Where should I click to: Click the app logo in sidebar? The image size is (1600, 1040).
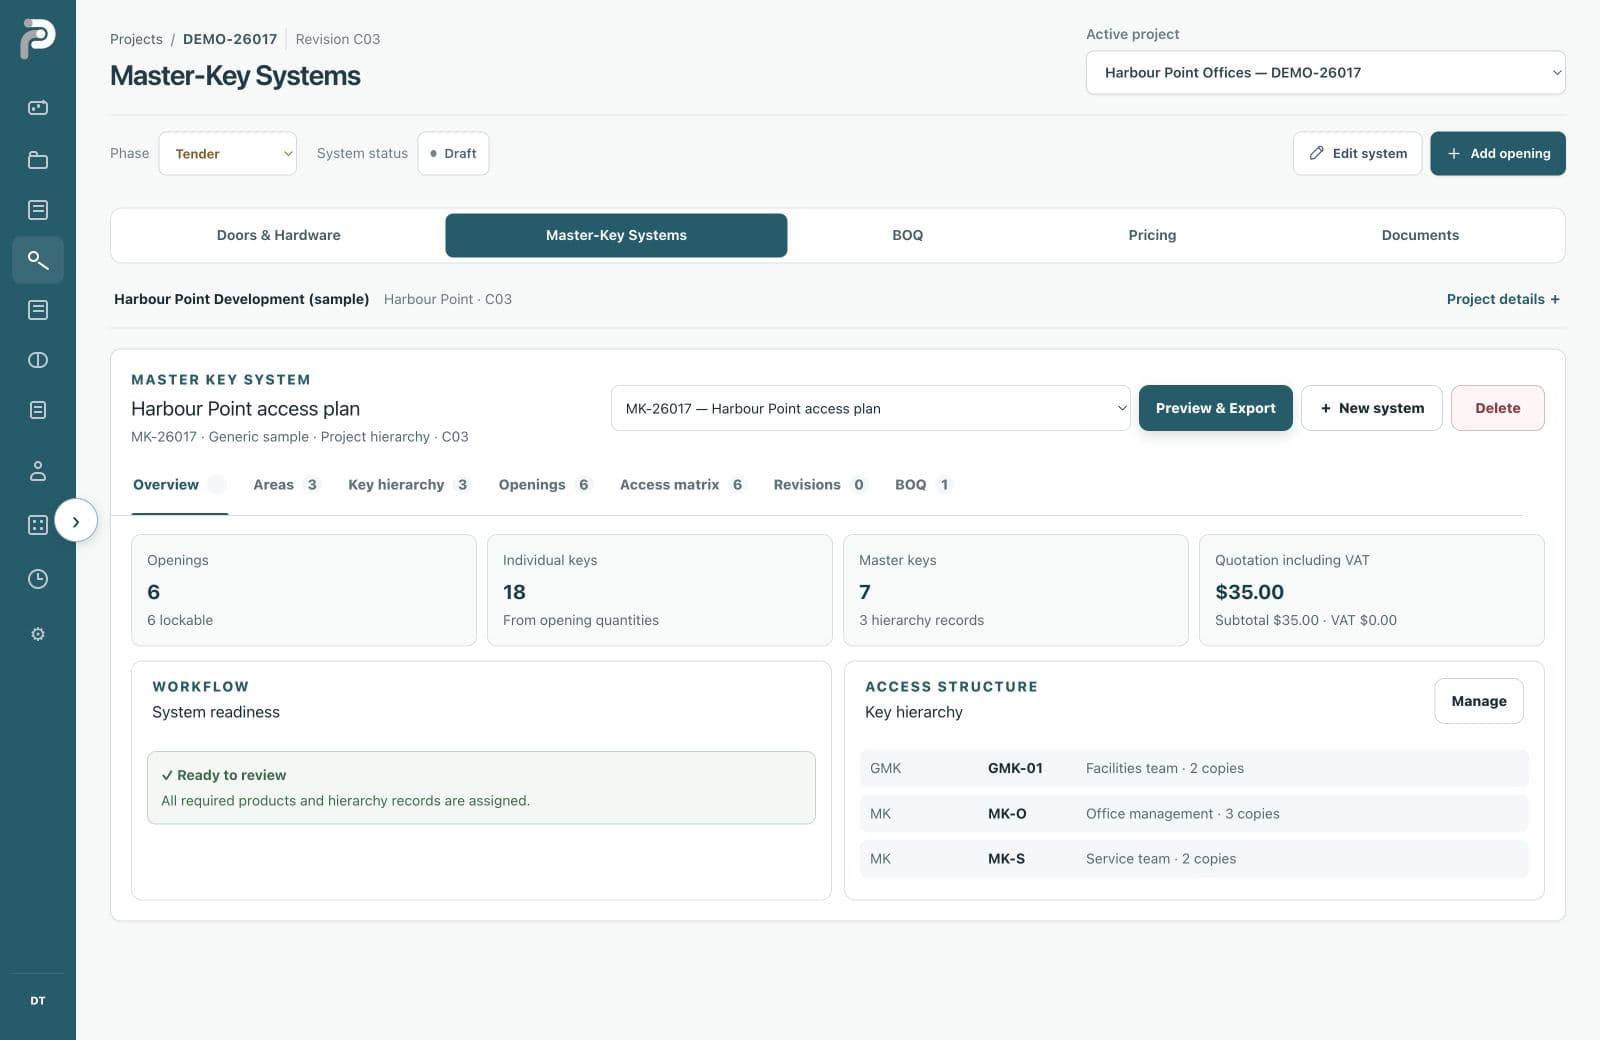[37, 39]
